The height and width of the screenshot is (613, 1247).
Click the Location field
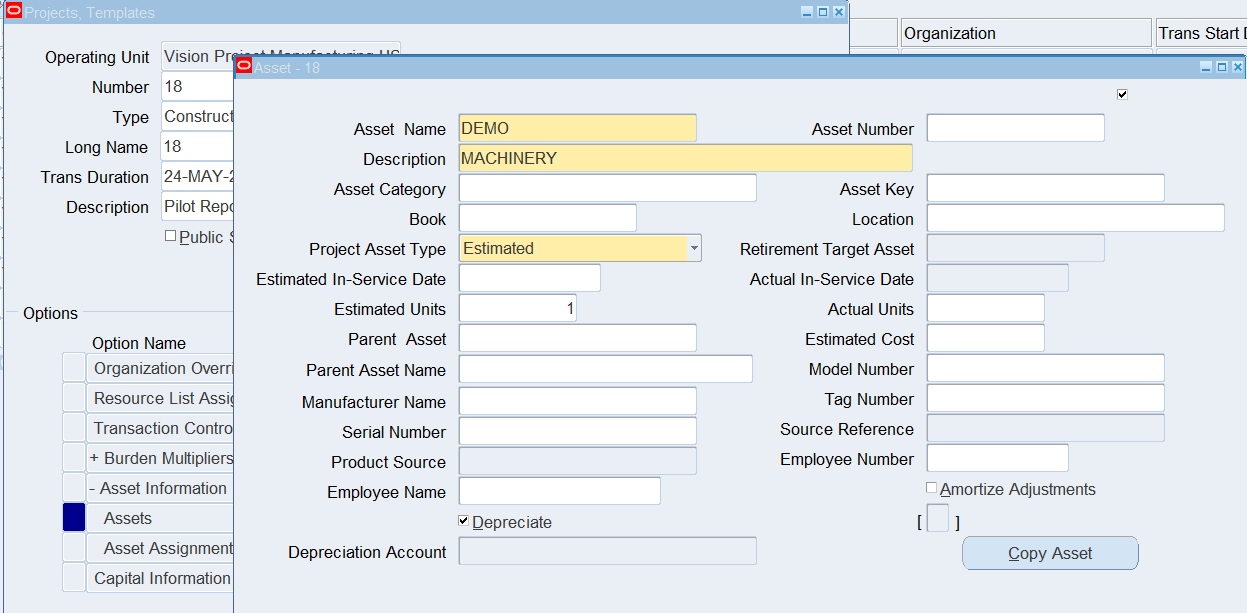[x=1076, y=218]
